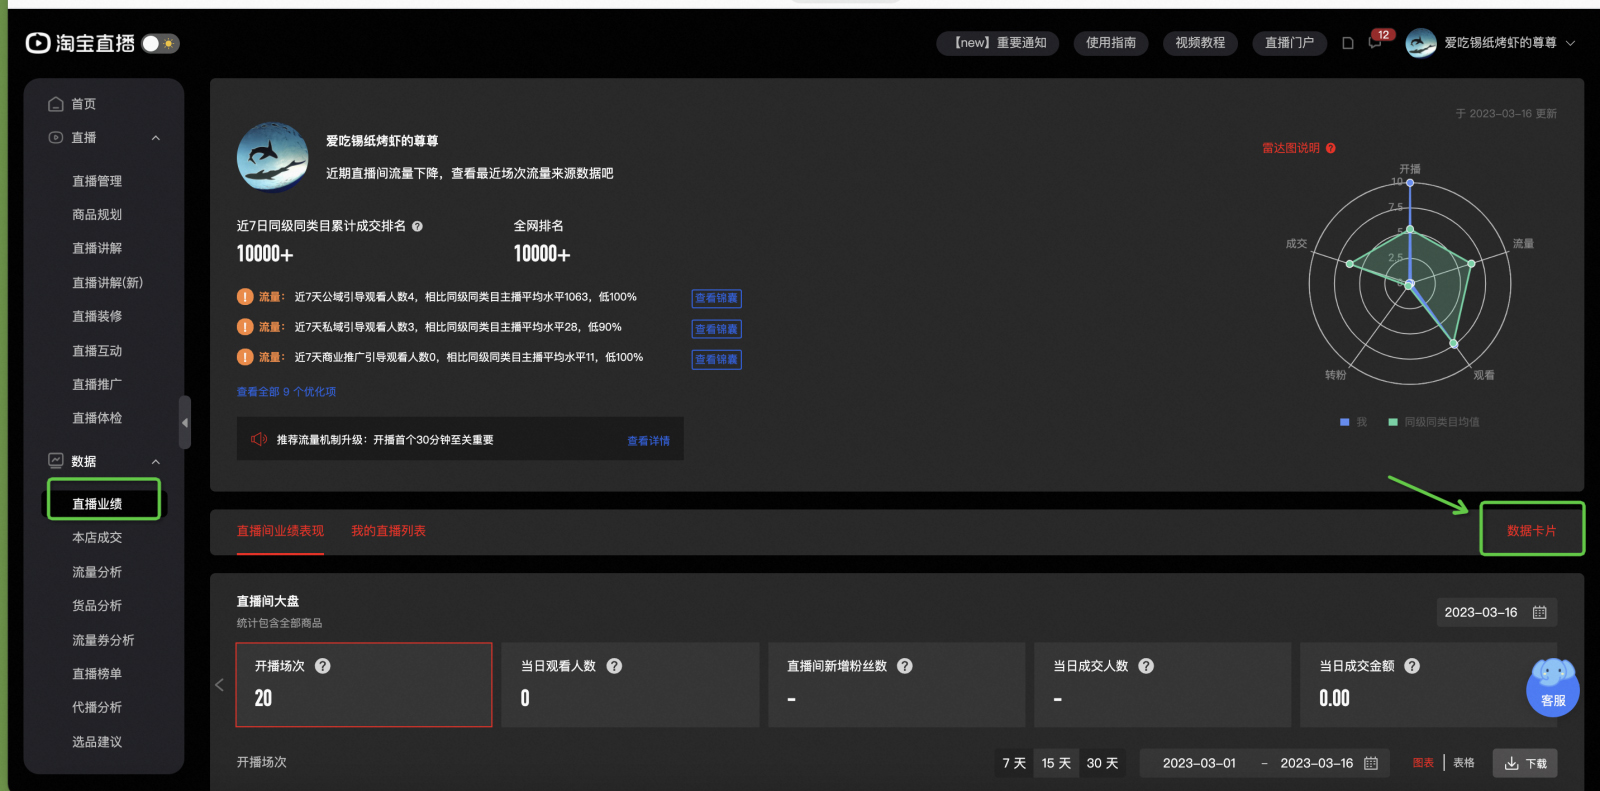Image resolution: width=1600 pixels, height=791 pixels.
Task: Collapse the sidebar using the handle arrow
Action: 185,423
